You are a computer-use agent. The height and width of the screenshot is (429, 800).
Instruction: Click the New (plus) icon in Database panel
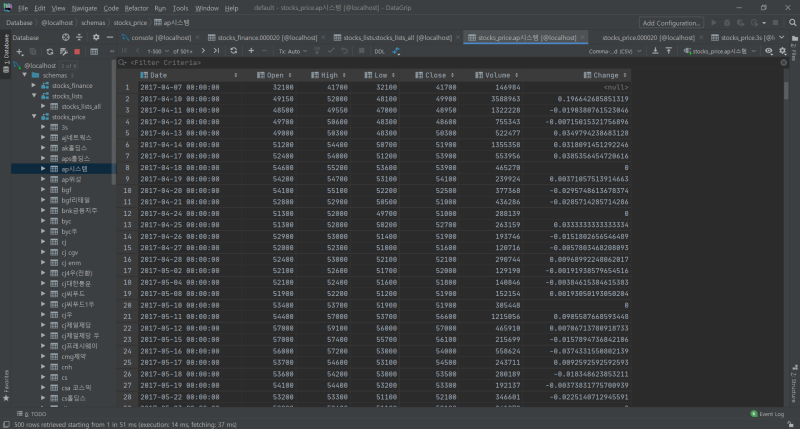tap(19, 52)
